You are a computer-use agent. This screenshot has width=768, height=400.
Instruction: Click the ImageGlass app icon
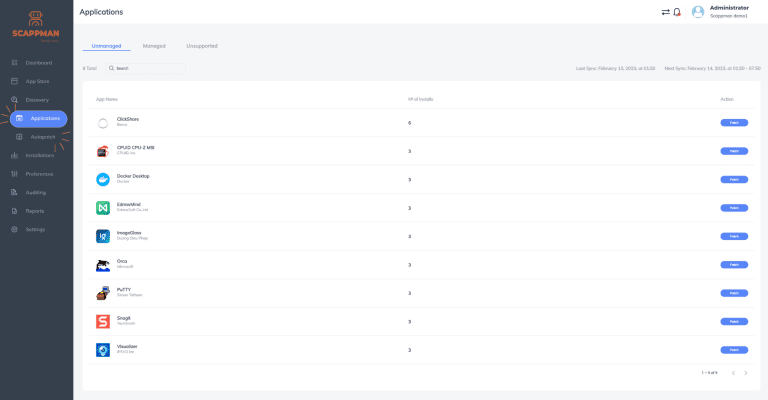tap(102, 237)
